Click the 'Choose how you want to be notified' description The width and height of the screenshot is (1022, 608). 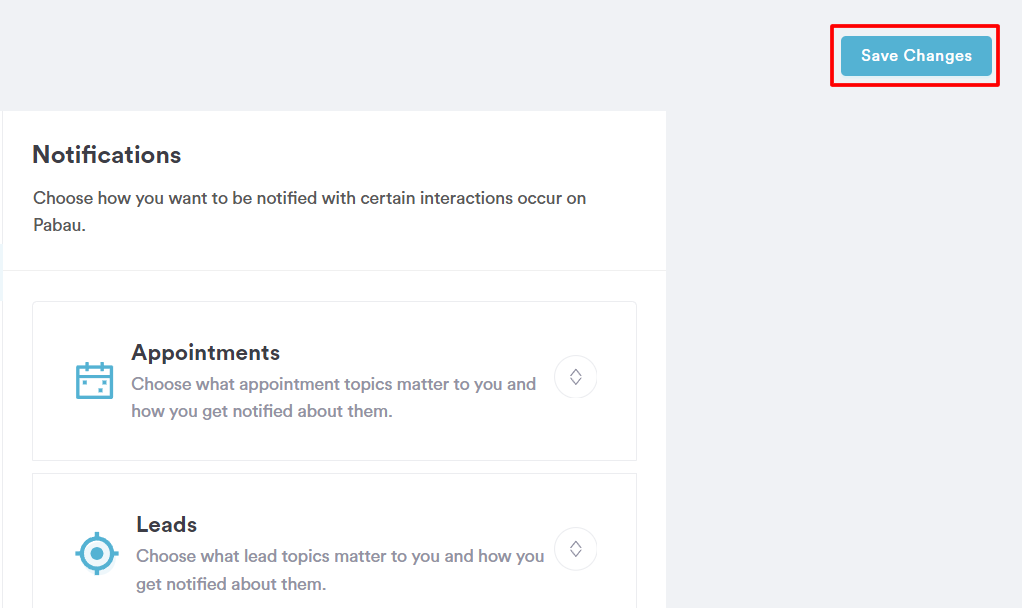[310, 211]
